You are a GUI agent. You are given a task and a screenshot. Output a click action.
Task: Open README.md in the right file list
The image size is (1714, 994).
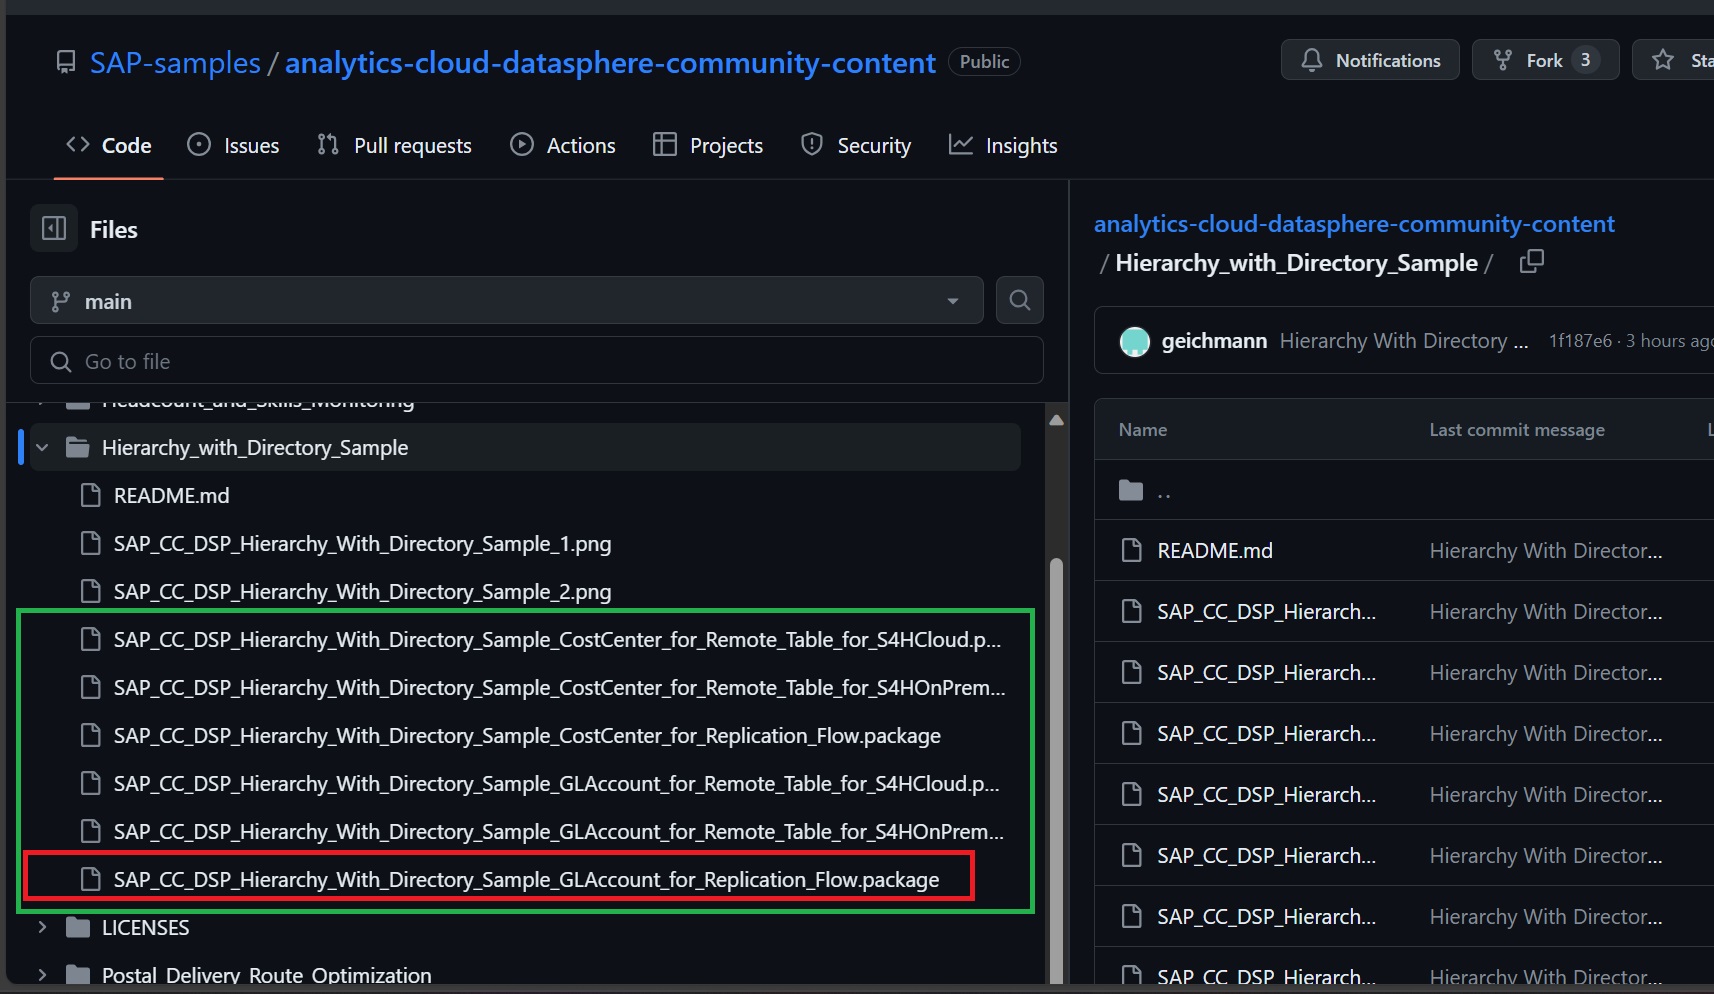[1215, 551]
